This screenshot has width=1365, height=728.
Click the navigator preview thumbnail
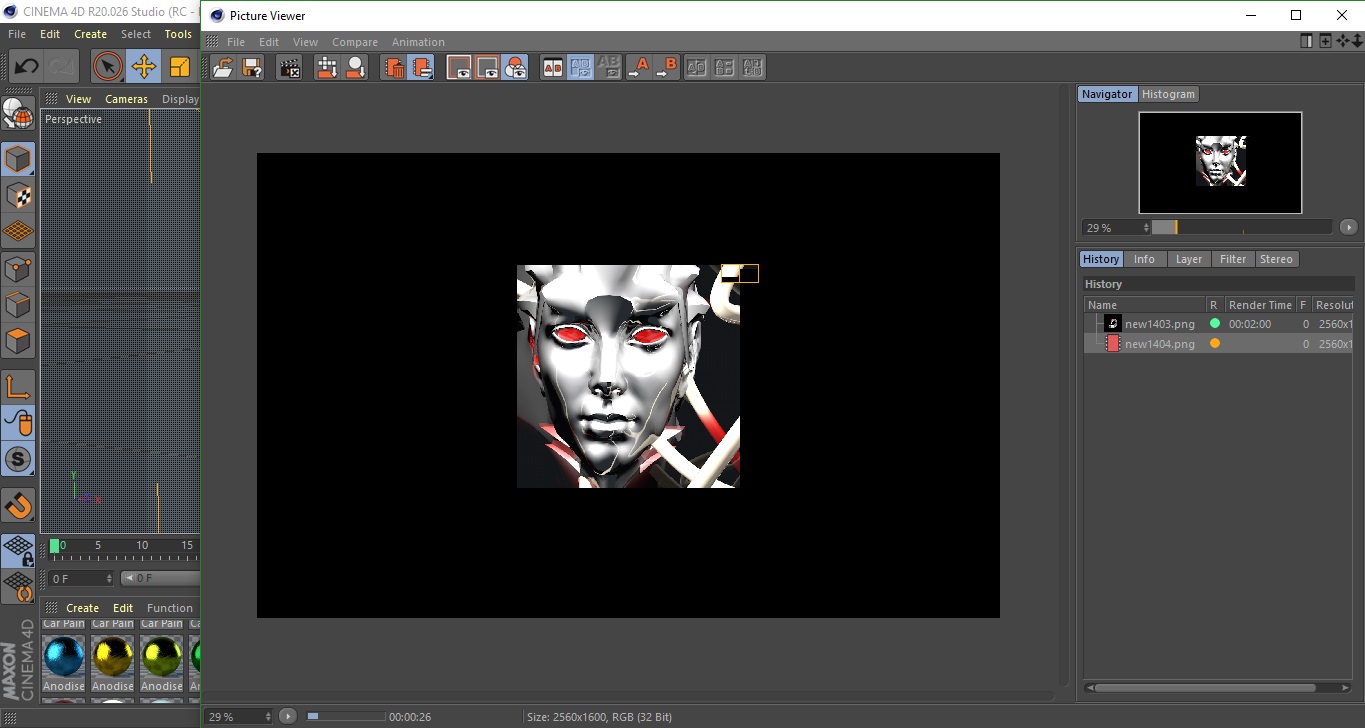click(x=1220, y=162)
